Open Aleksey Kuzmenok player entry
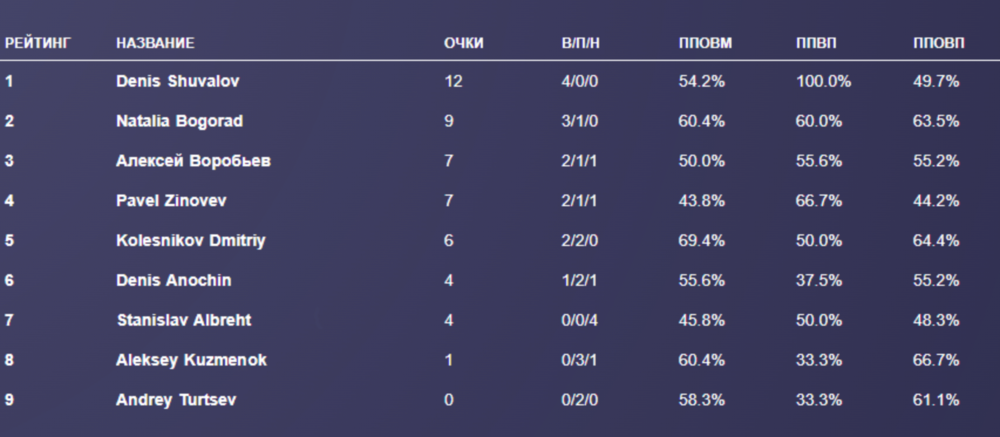This screenshot has height=437, width=1000. tap(191, 360)
